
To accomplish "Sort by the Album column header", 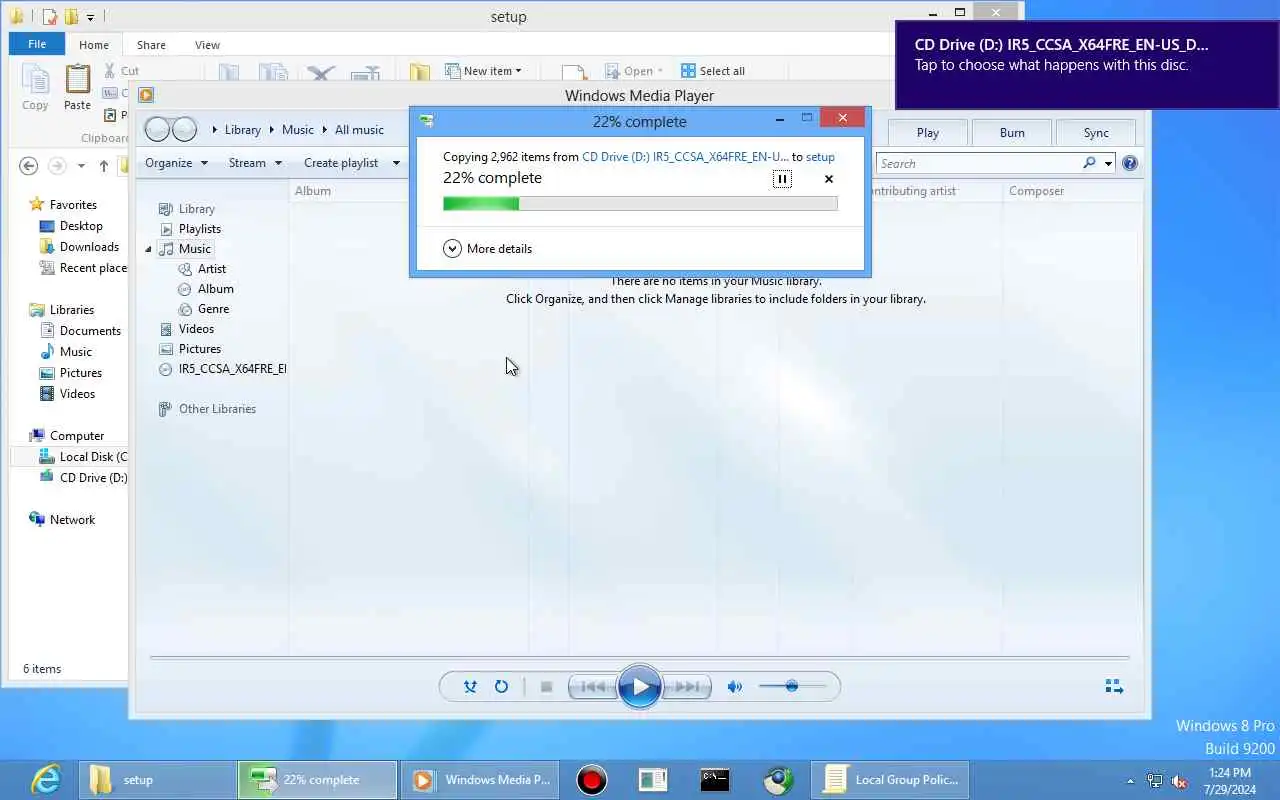I will pyautogui.click(x=313, y=191).
